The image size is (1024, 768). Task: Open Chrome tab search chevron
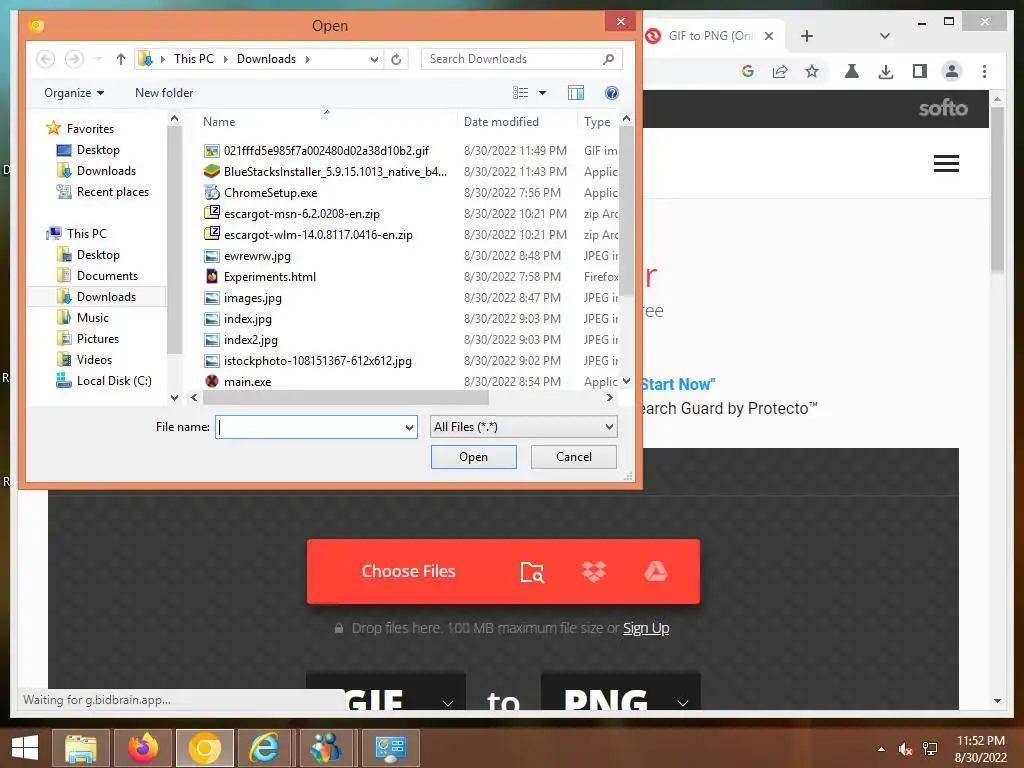click(x=885, y=36)
